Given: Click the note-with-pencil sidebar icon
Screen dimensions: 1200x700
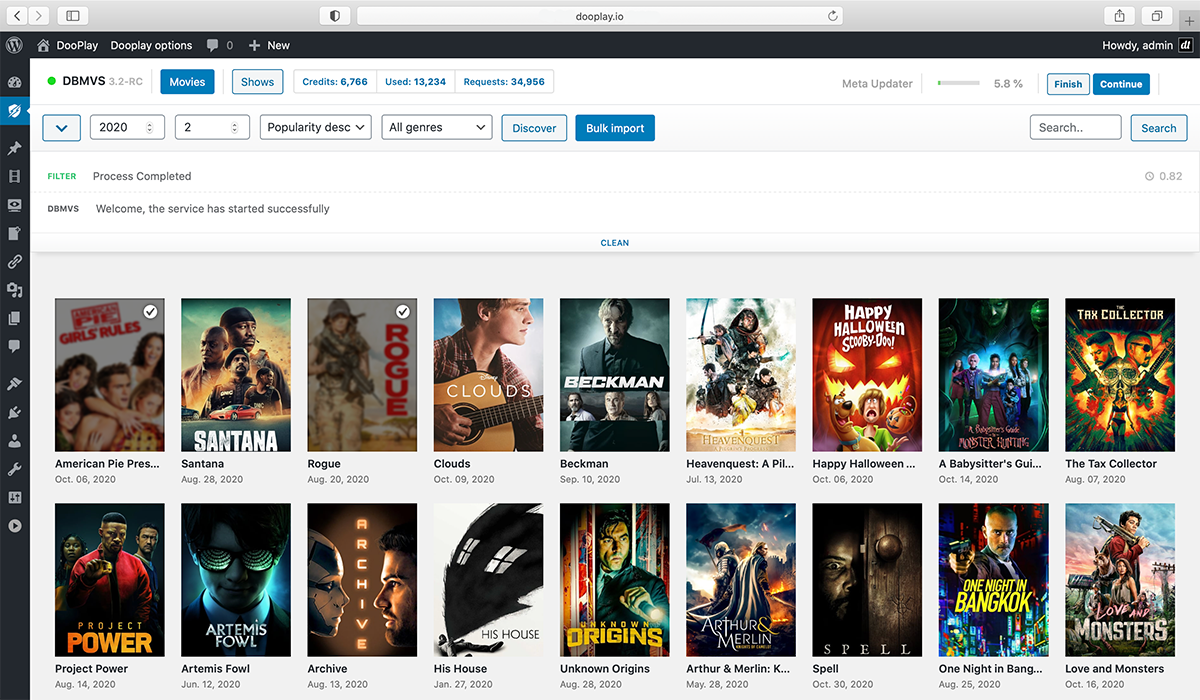Looking at the screenshot, I should click(x=14, y=234).
